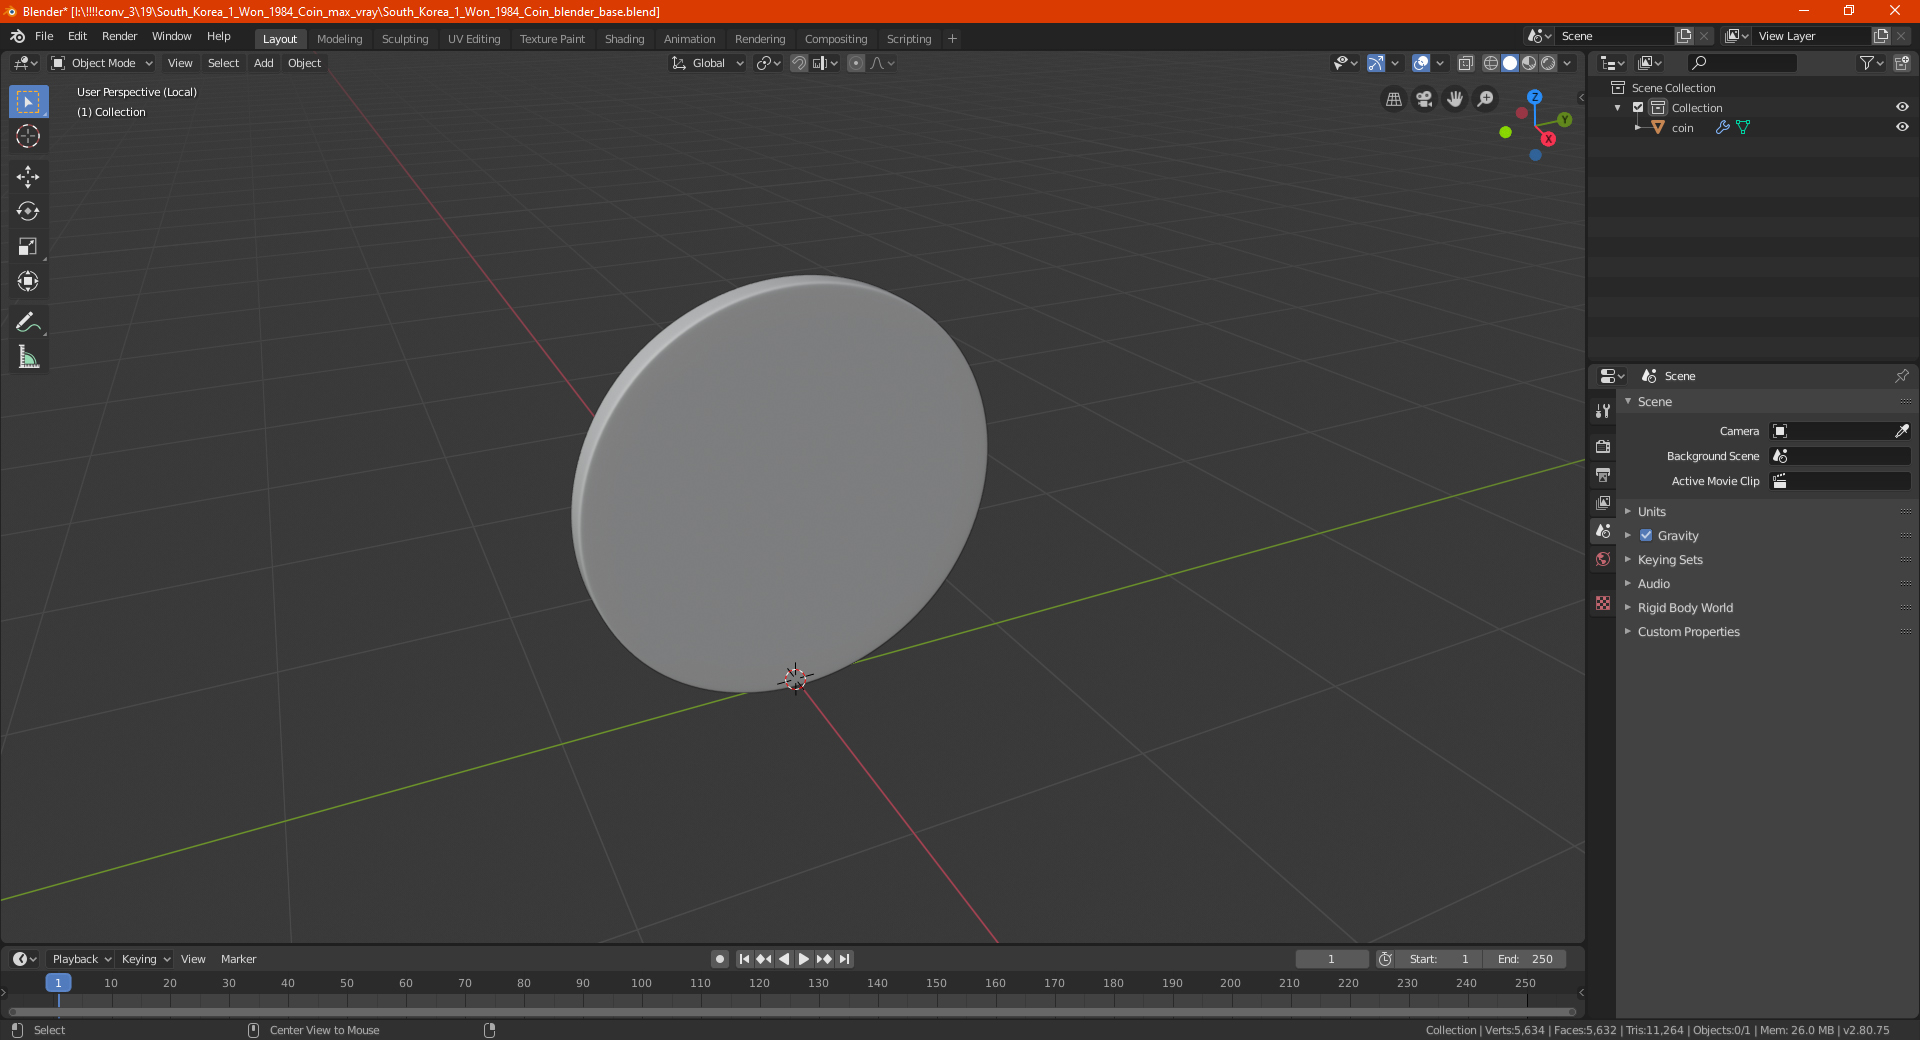Open the Texture properties tab
Viewport: 1920px width, 1040px height.
click(x=1603, y=603)
